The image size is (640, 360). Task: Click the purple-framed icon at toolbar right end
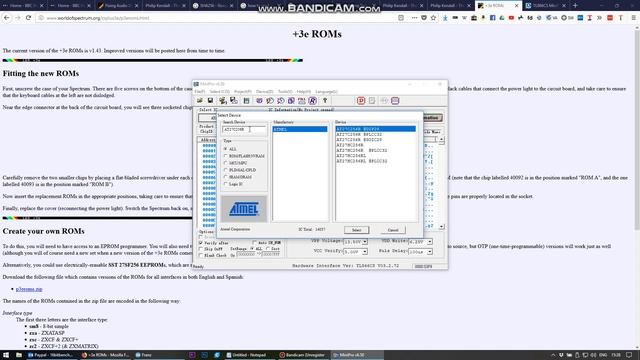point(395,100)
